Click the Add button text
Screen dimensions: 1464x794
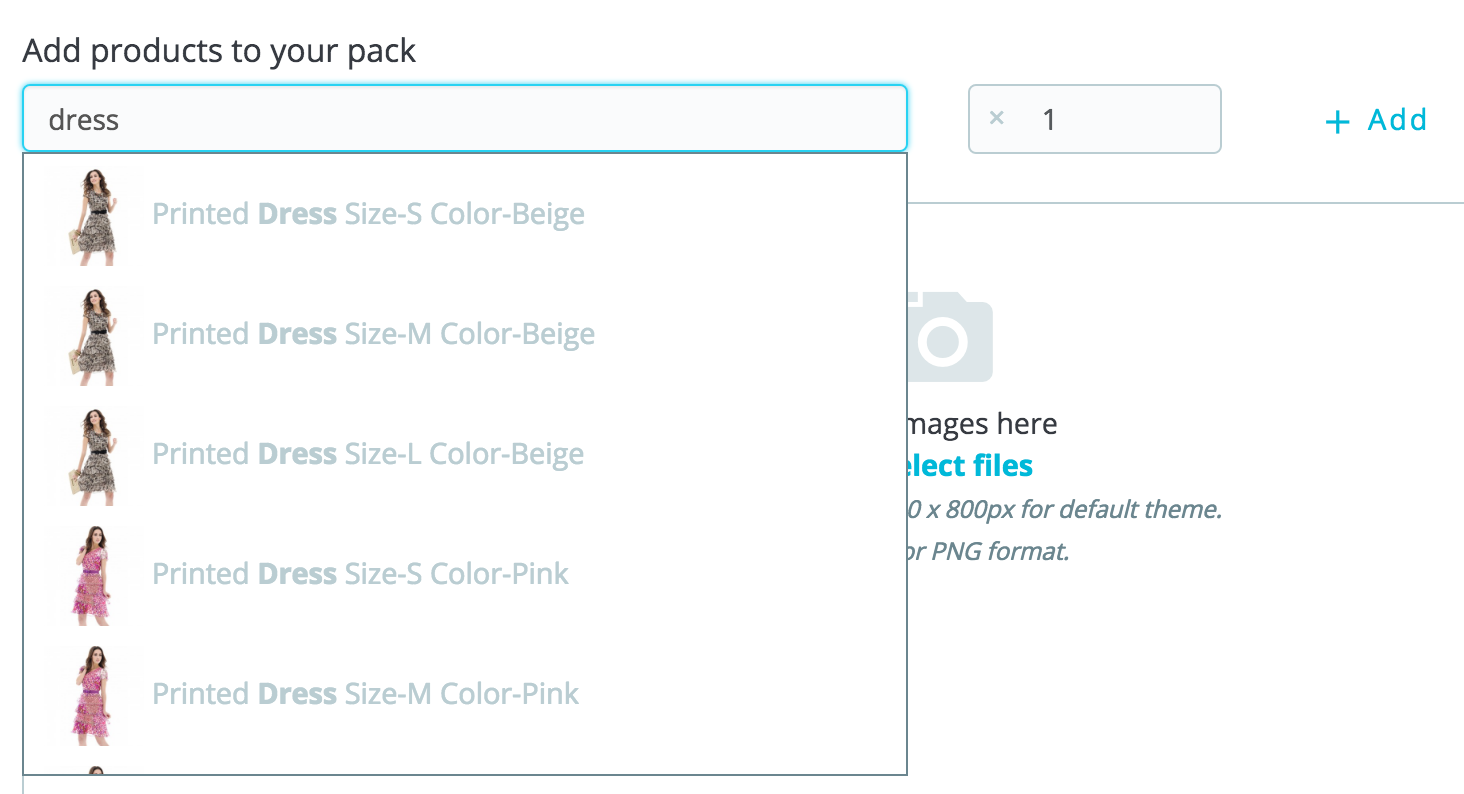[x=1397, y=120]
